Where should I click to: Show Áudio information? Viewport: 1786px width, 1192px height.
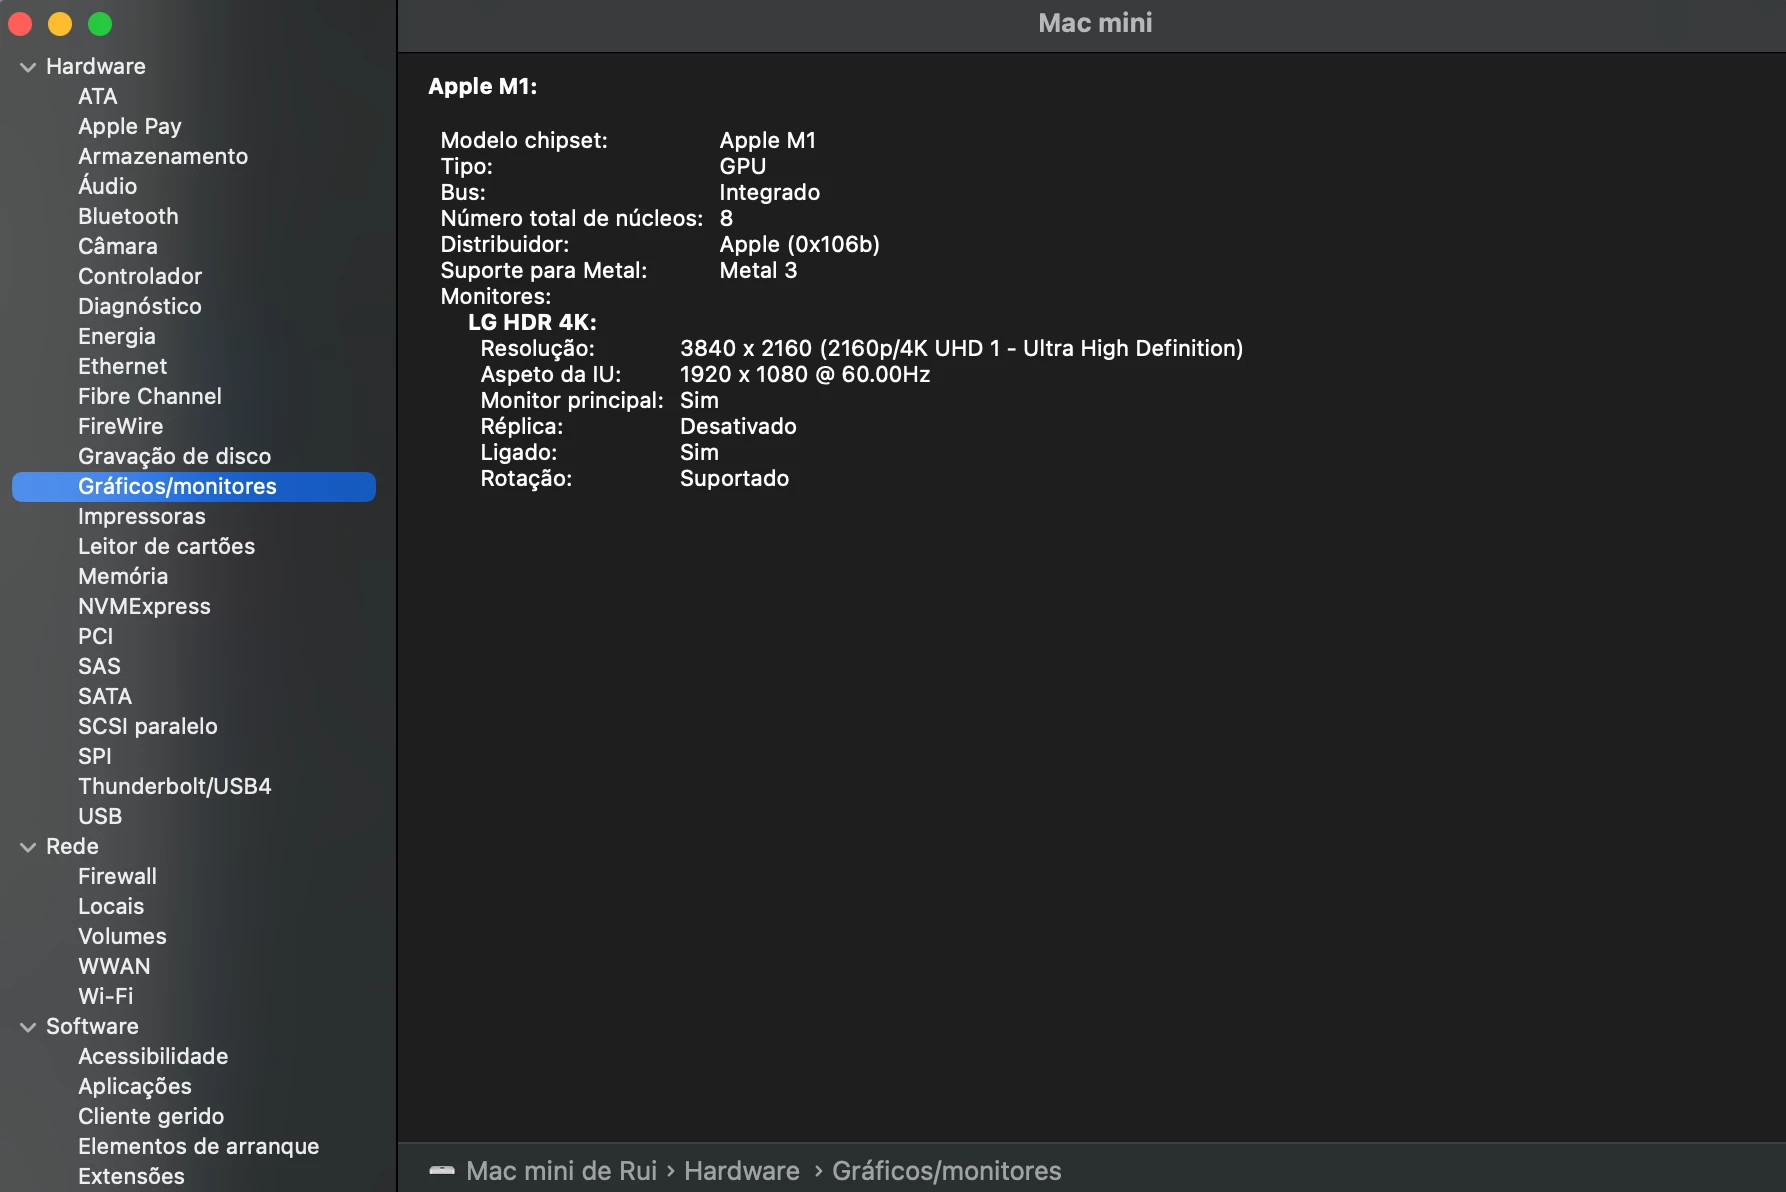108,186
